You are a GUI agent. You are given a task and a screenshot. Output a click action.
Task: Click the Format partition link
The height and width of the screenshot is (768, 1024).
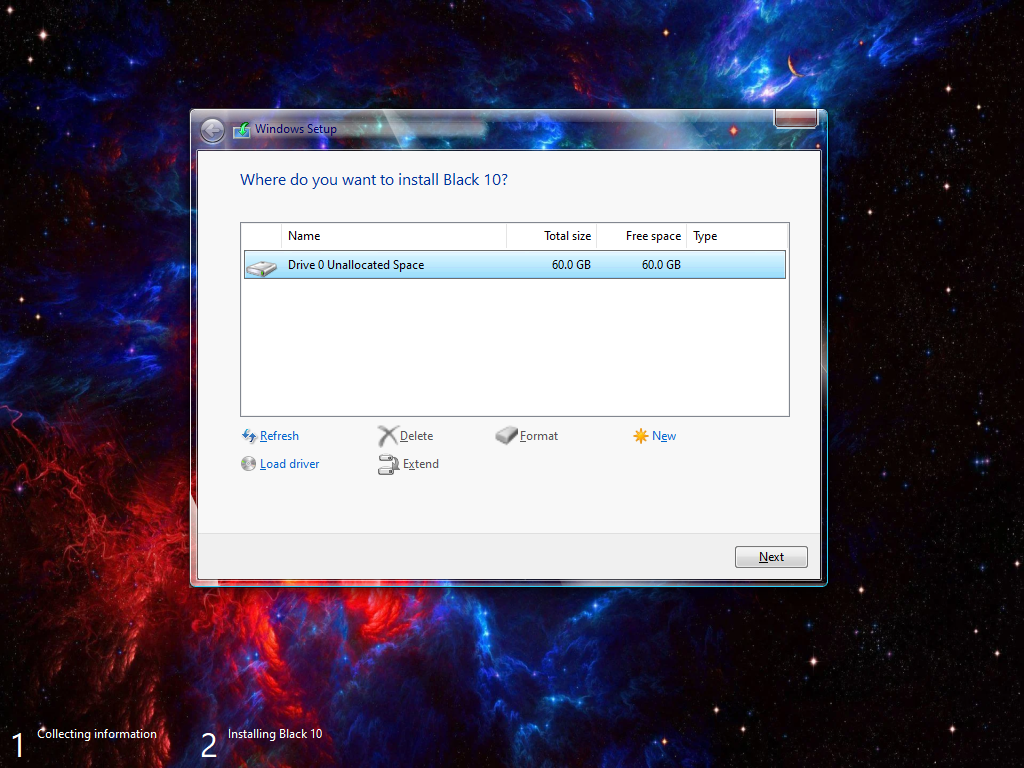(539, 436)
